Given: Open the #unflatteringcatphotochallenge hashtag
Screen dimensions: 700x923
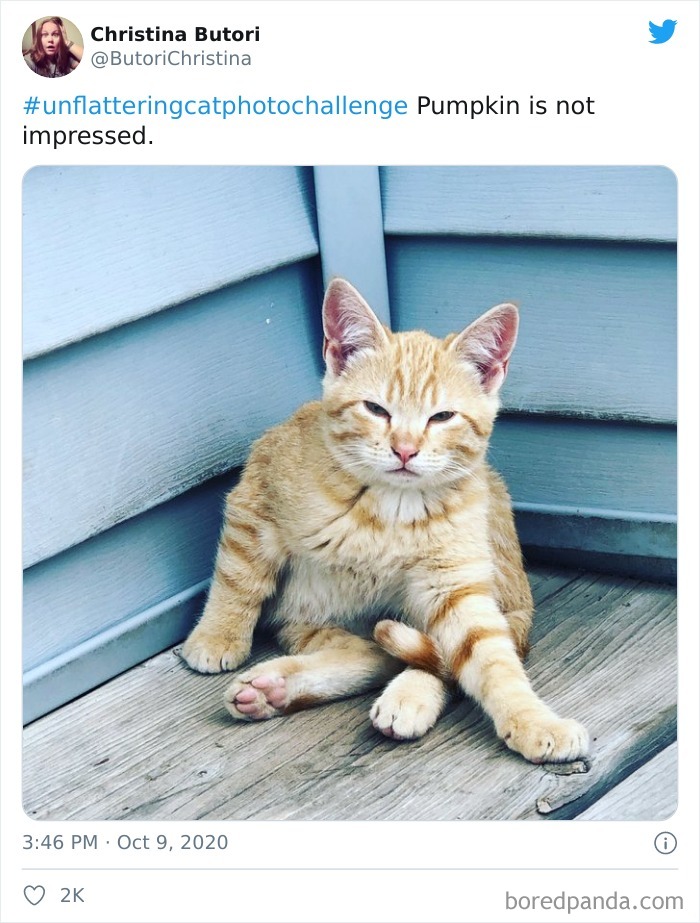Looking at the screenshot, I should (212, 104).
